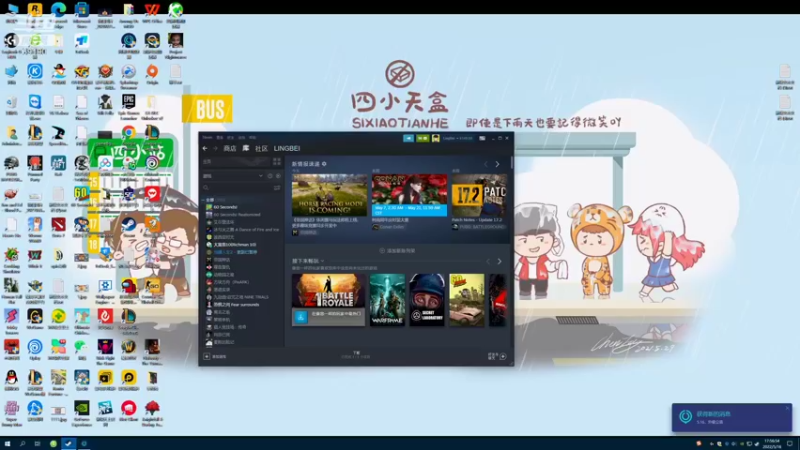This screenshot has width=800, height=450.
Task: Click the blue download button under Z1 Battle Royale
Action: [301, 317]
